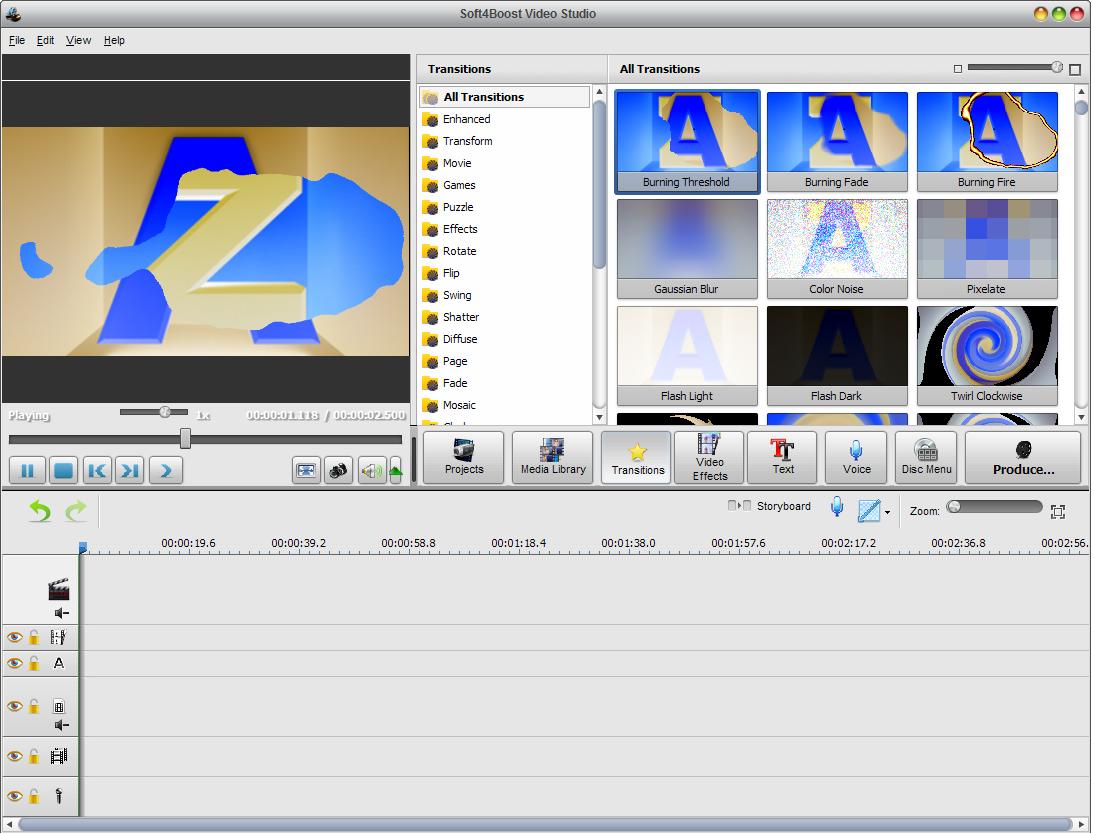Click the Projects button
This screenshot has height=834, width=1094.
463,458
